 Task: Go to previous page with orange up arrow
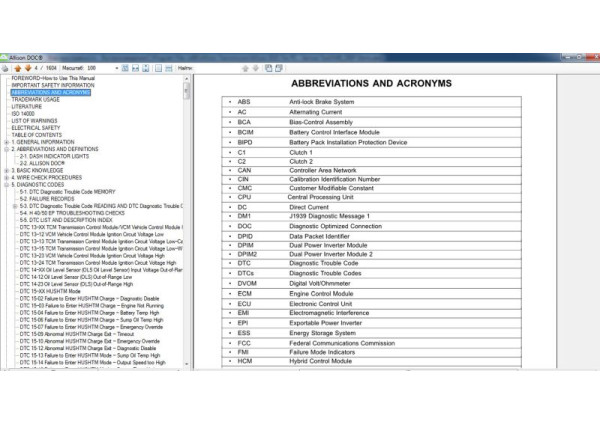pos(19,67)
